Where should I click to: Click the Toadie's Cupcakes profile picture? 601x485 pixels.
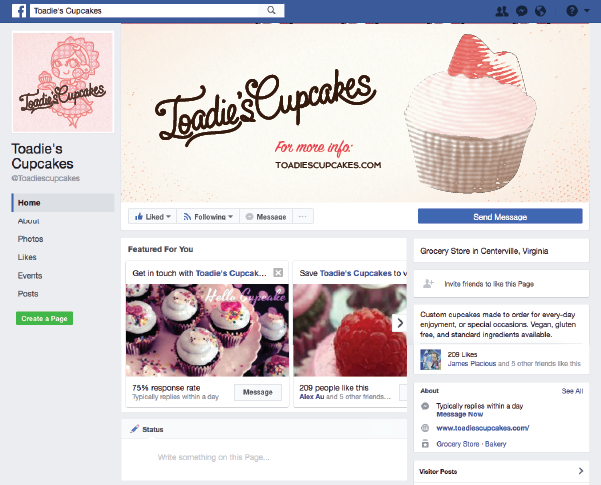[63, 82]
